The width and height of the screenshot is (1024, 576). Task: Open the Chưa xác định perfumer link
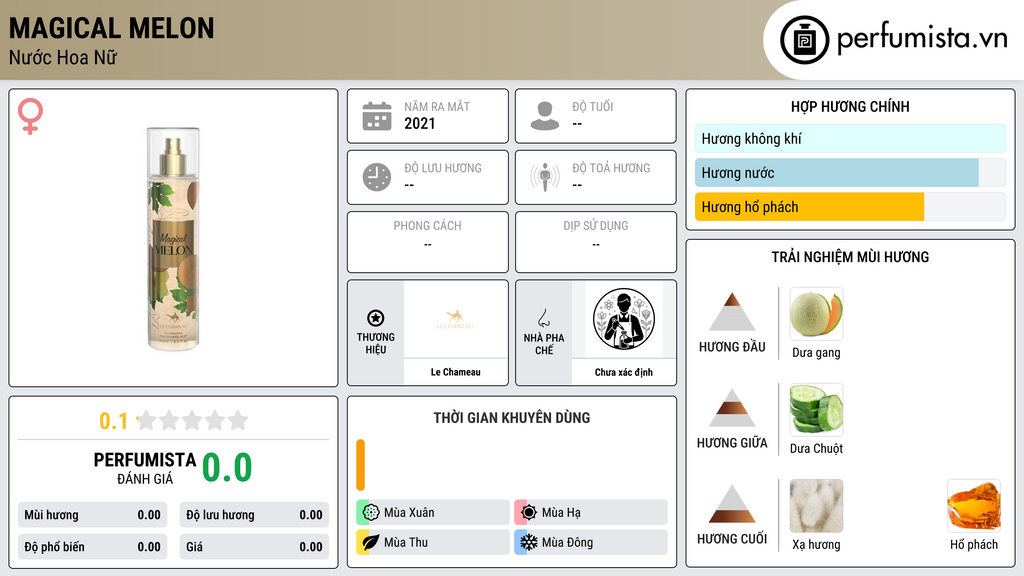[x=624, y=372]
